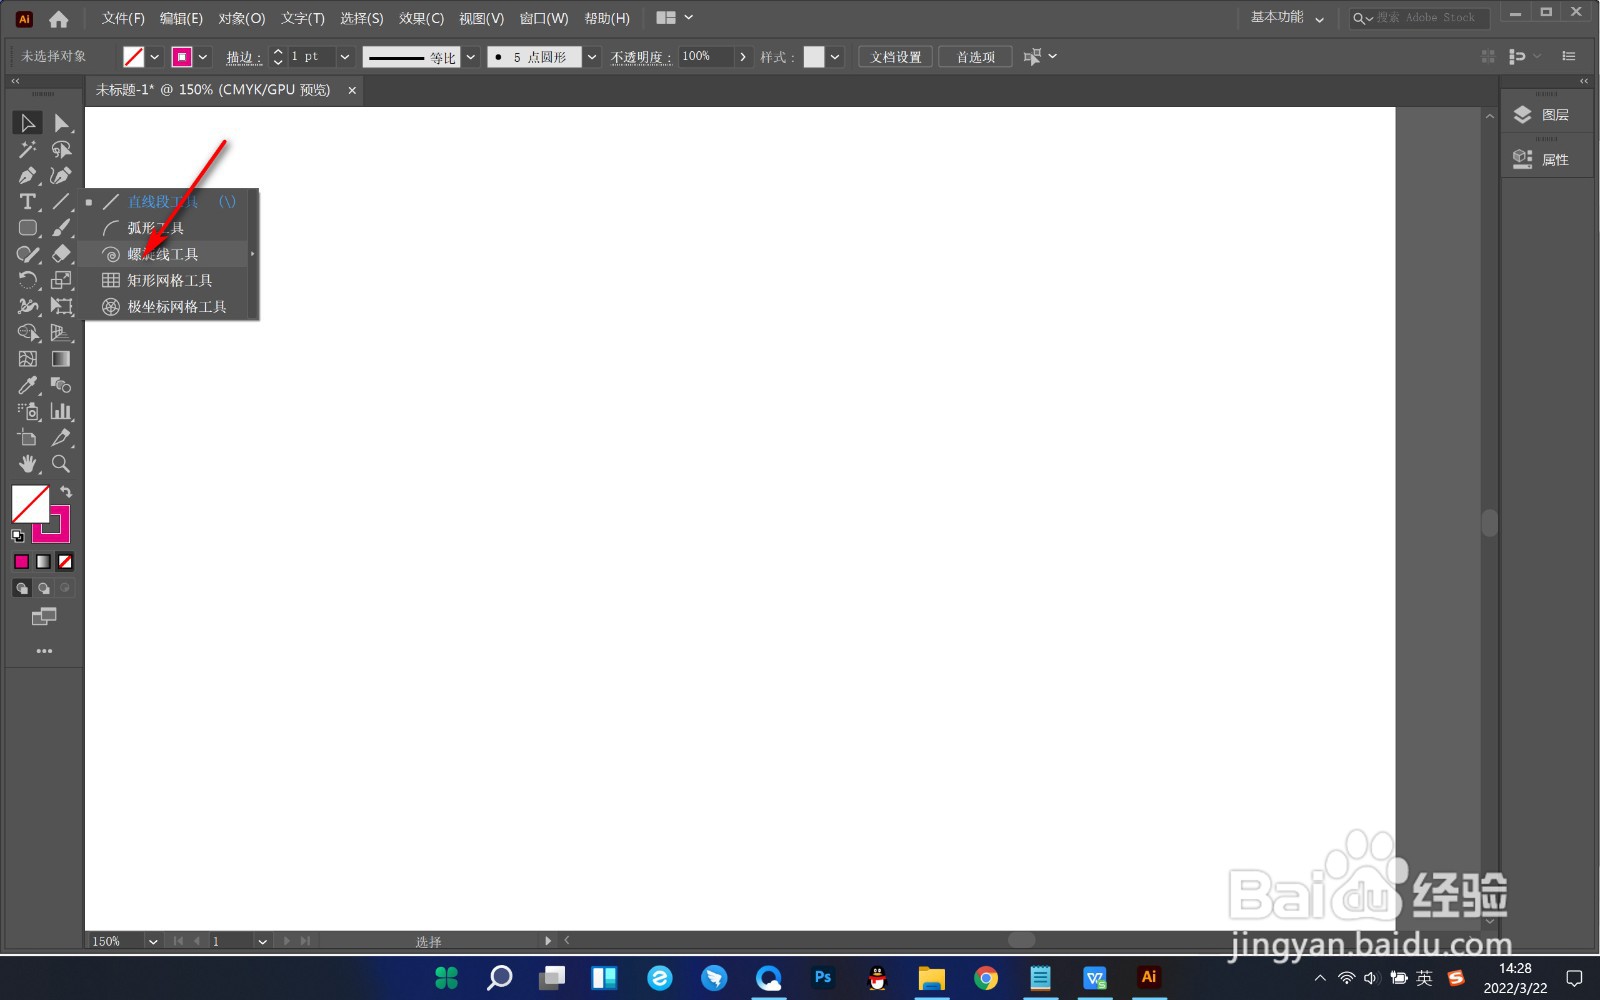Screen dimensions: 1600x1000
Task: Select the Type tool
Action: click(x=27, y=202)
